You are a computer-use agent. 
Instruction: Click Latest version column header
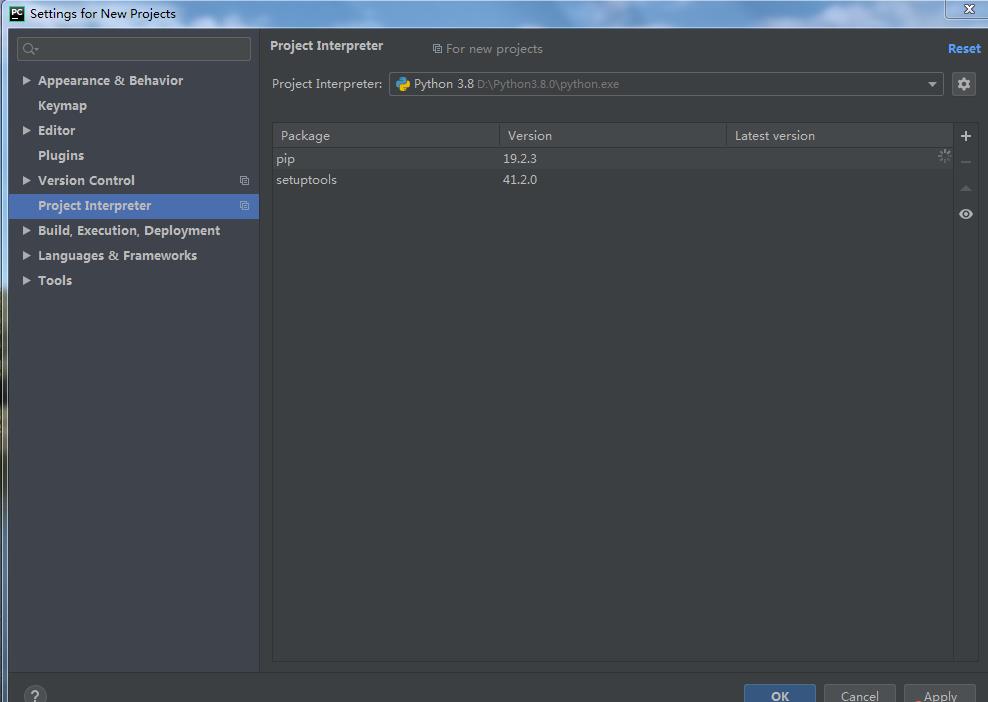(x=839, y=135)
